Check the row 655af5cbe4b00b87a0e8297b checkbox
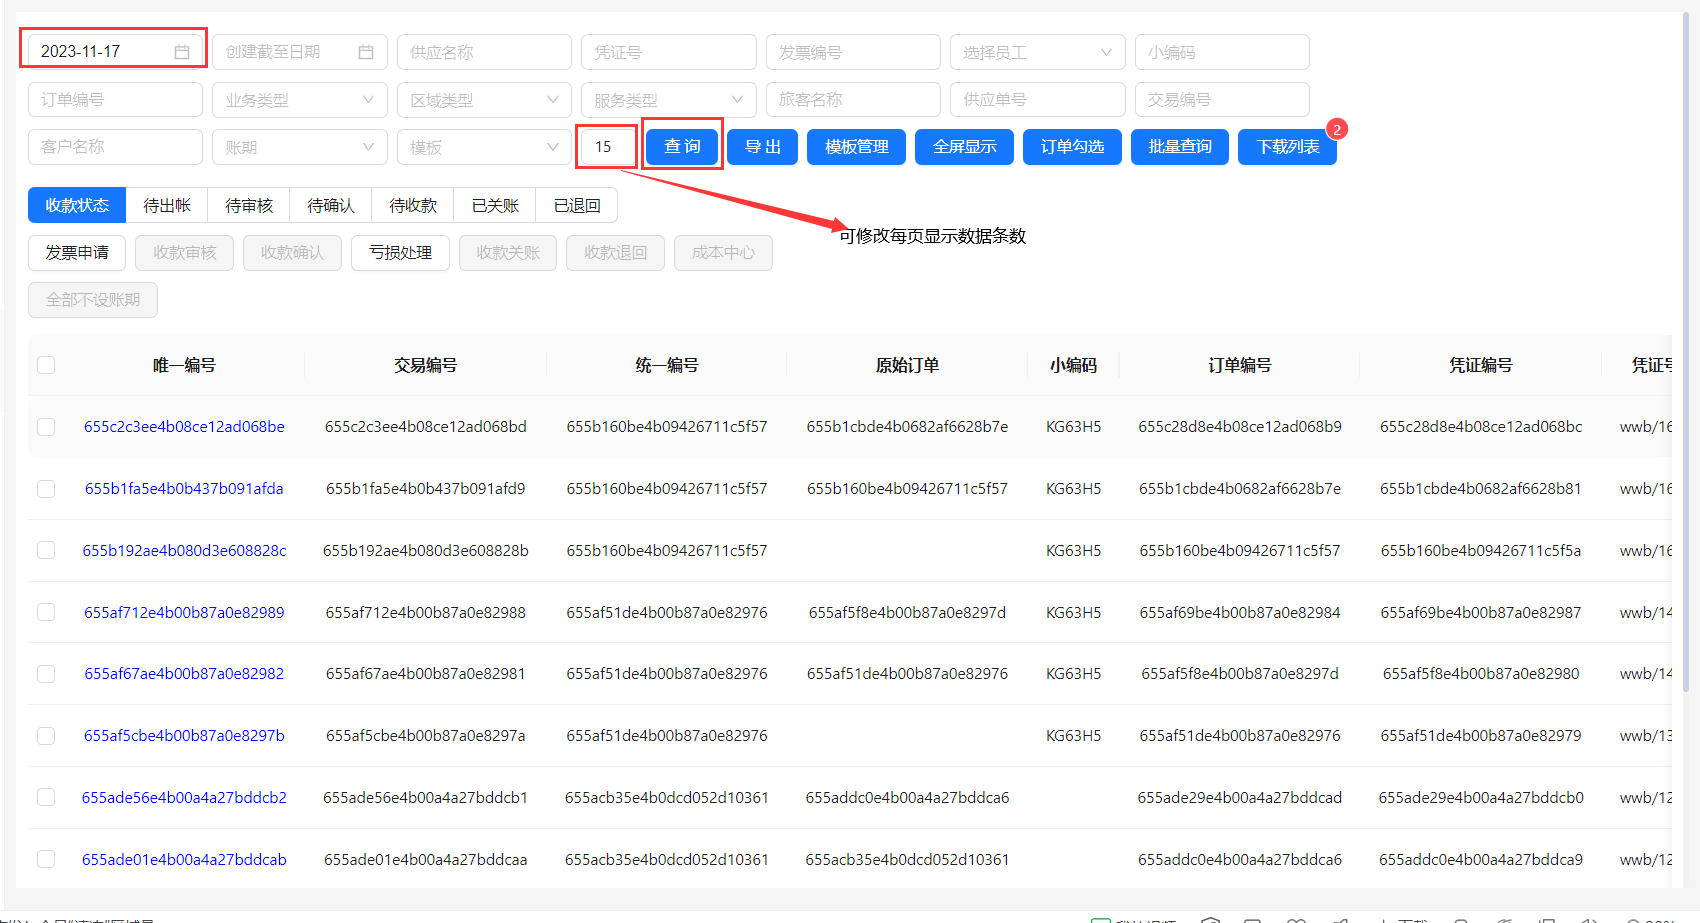 46,736
